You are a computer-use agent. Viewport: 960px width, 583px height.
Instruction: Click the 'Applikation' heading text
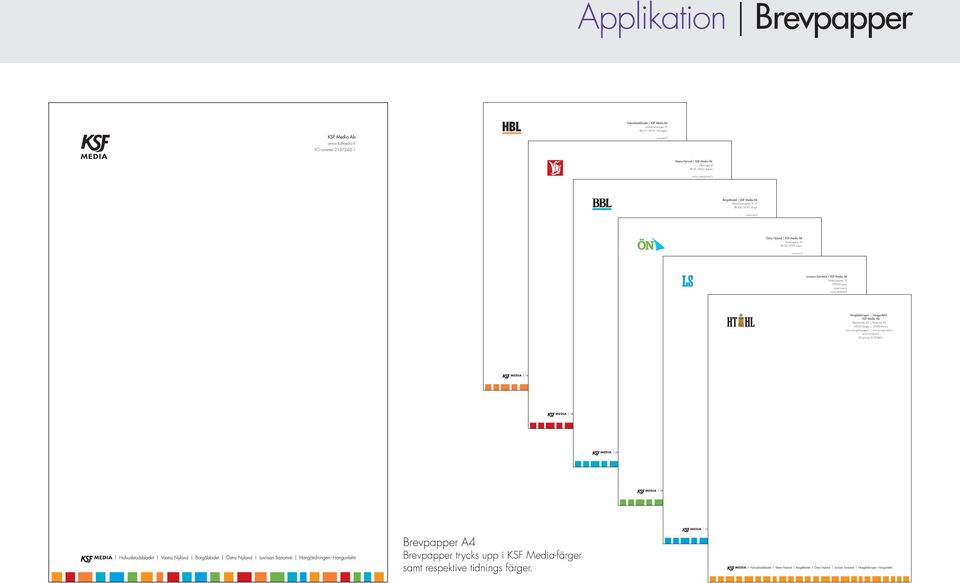point(651,19)
